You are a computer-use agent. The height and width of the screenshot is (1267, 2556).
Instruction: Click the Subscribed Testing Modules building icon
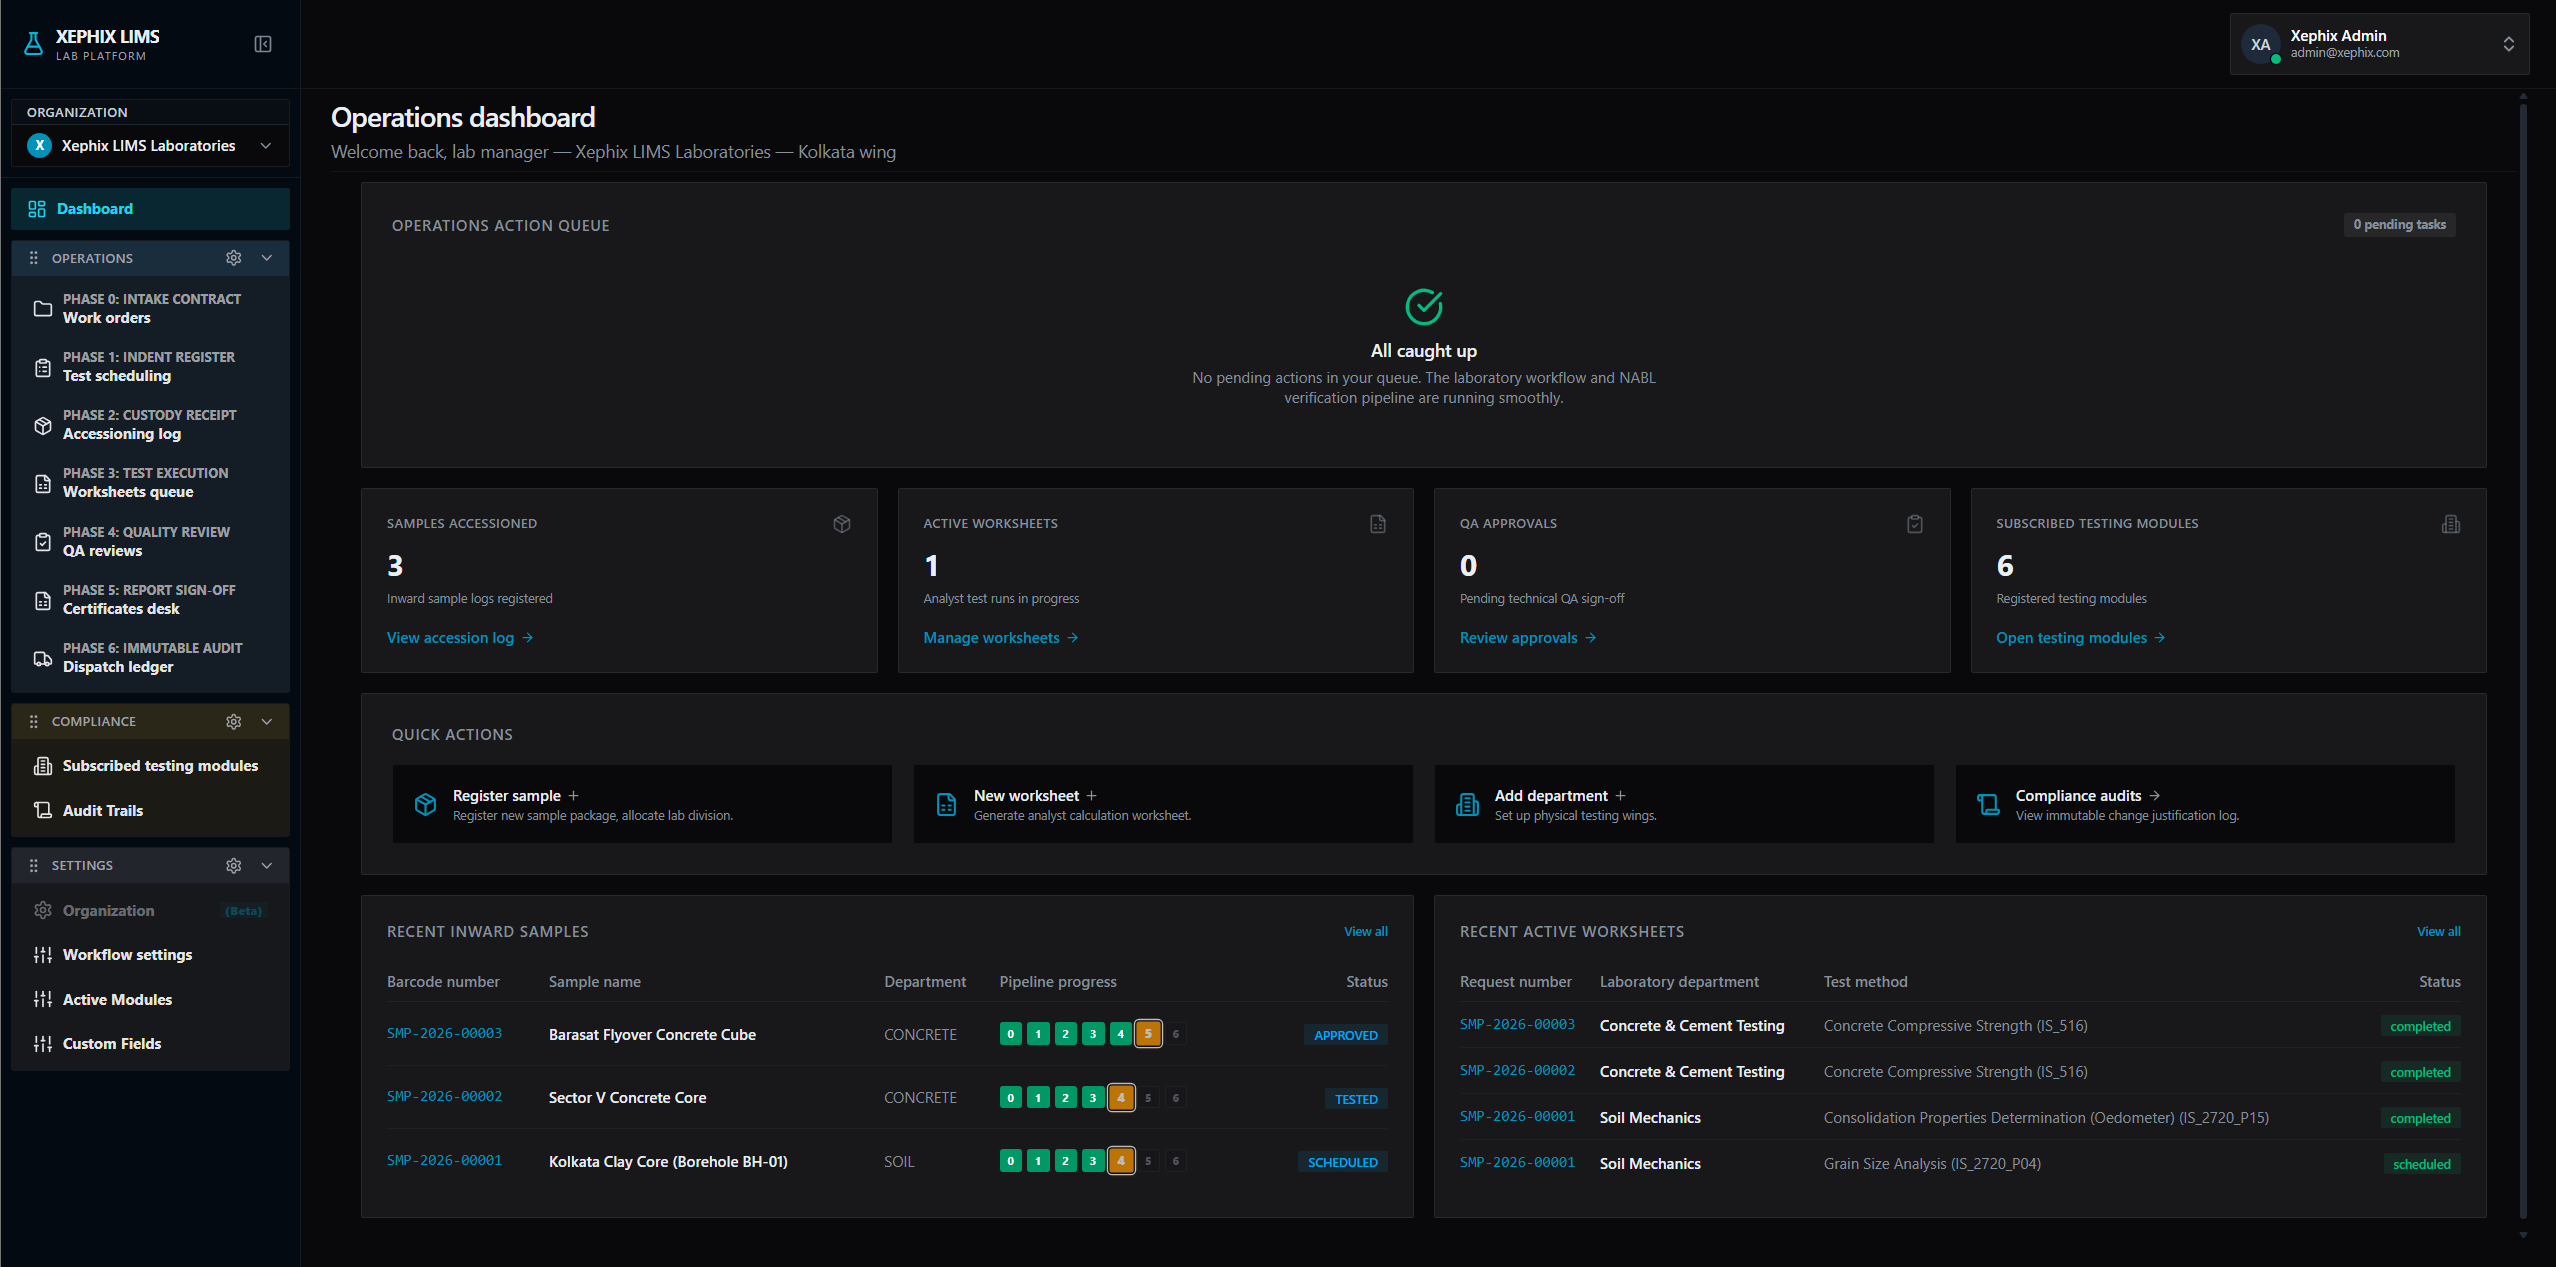2451,524
